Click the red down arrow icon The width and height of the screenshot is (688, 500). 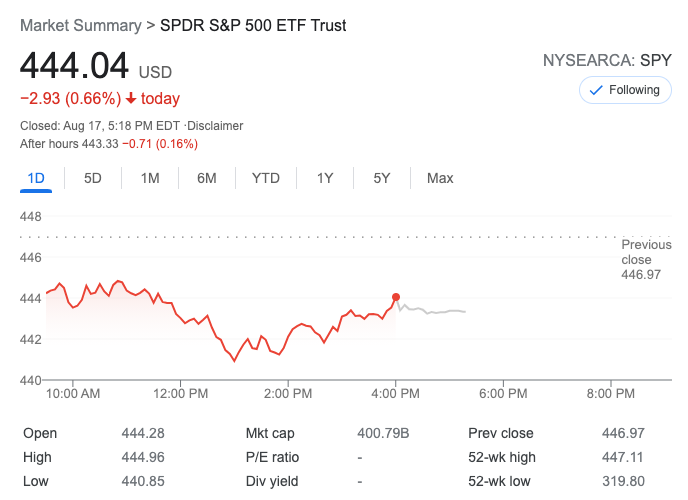point(130,99)
